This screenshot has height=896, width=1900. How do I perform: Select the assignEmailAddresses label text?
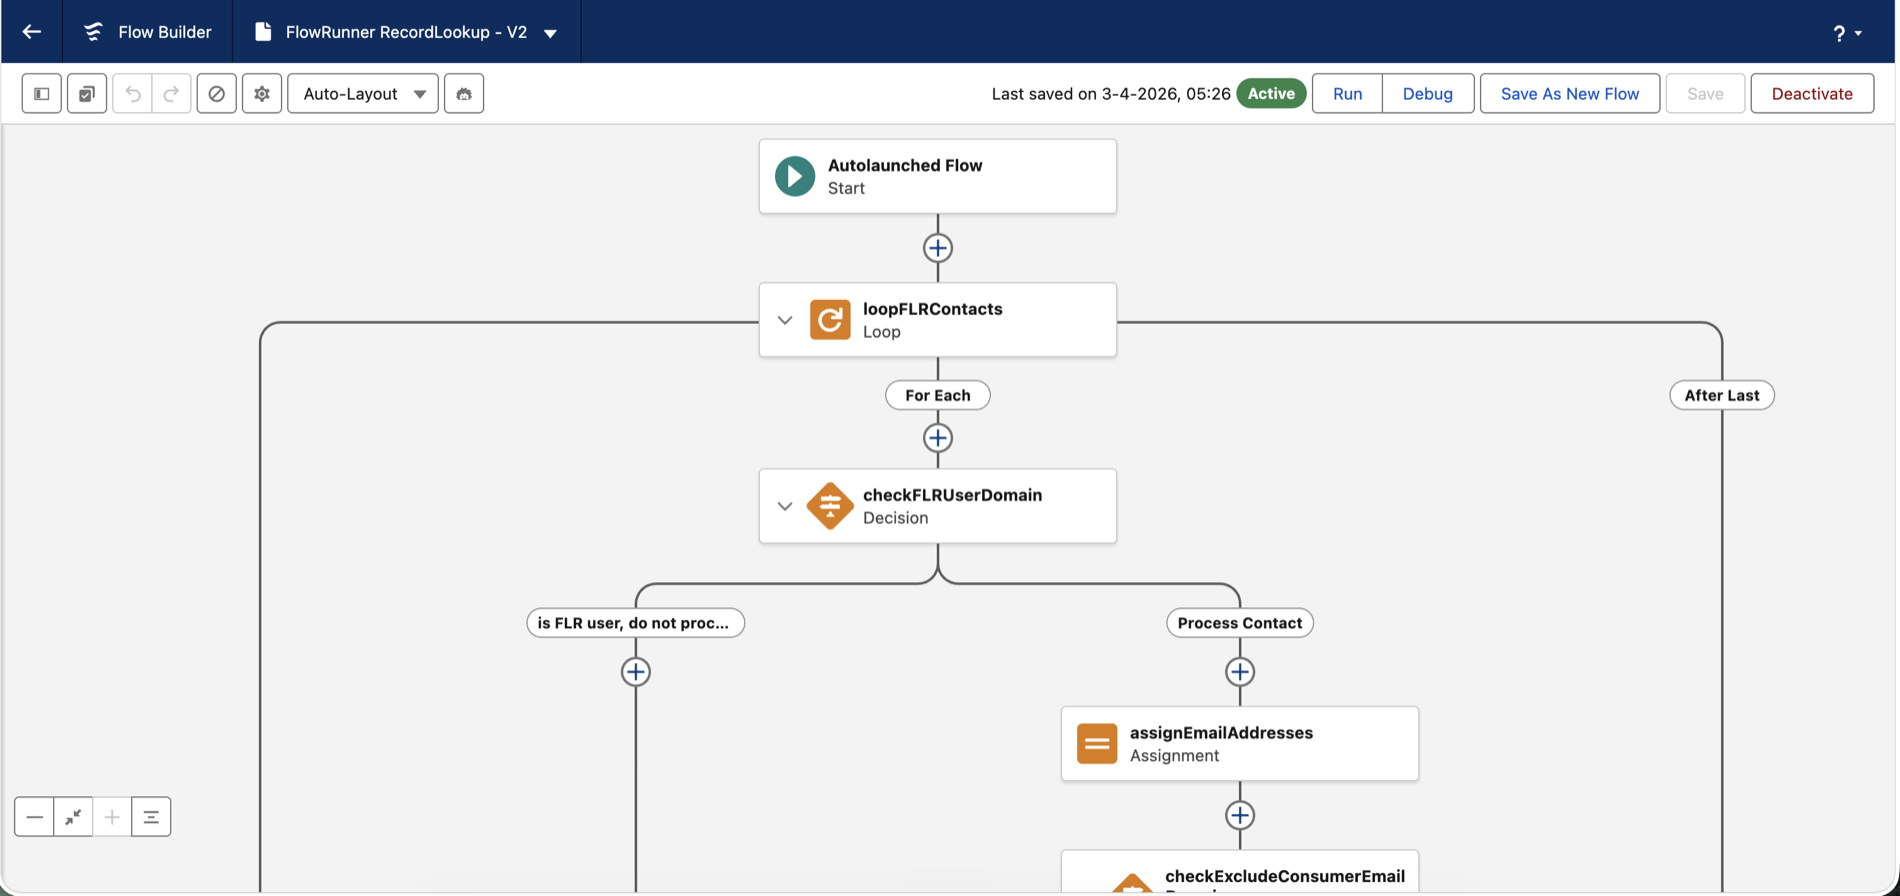pyautogui.click(x=1221, y=733)
